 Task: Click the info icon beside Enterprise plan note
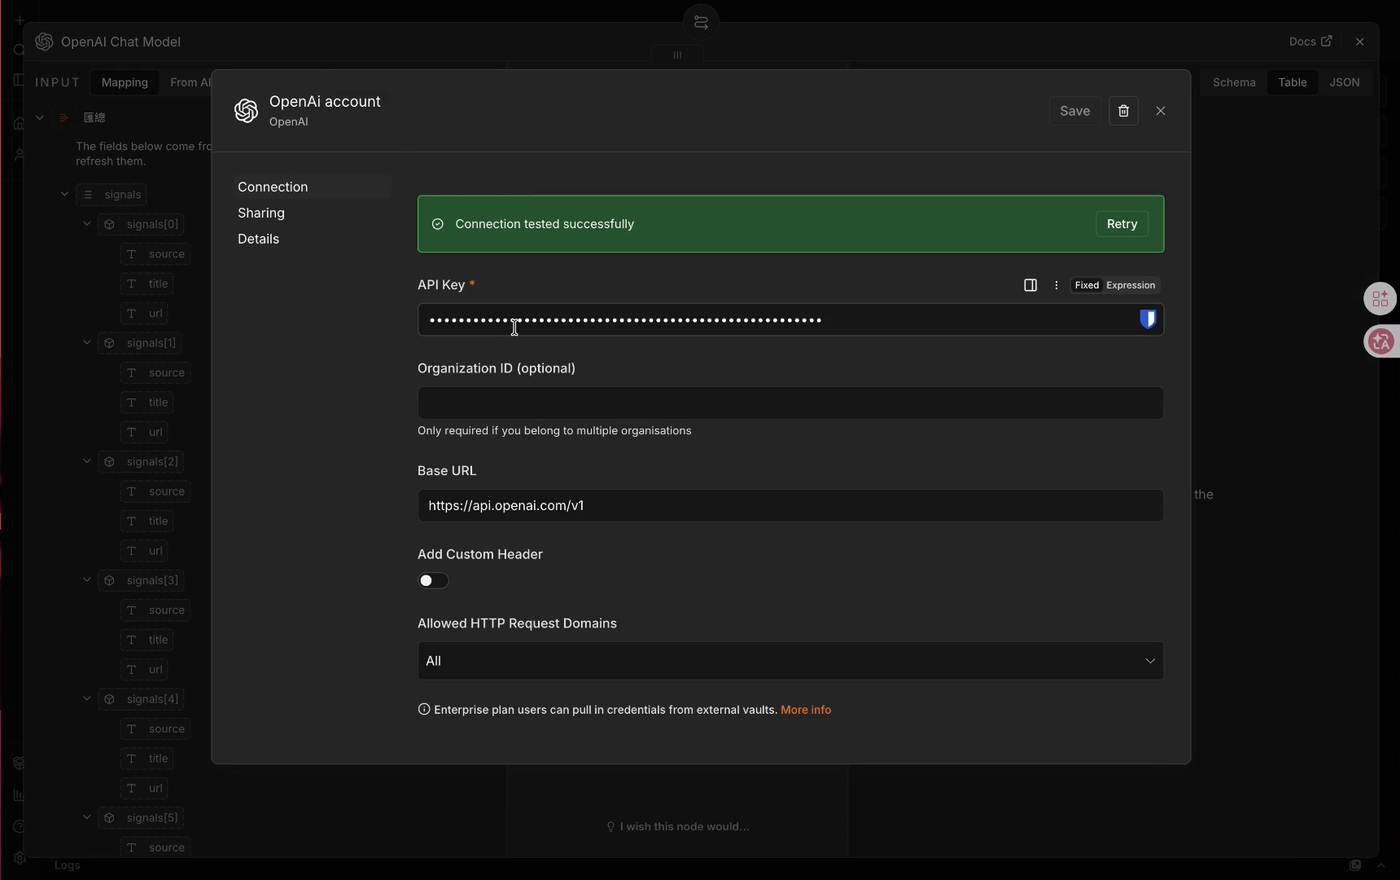[424, 709]
